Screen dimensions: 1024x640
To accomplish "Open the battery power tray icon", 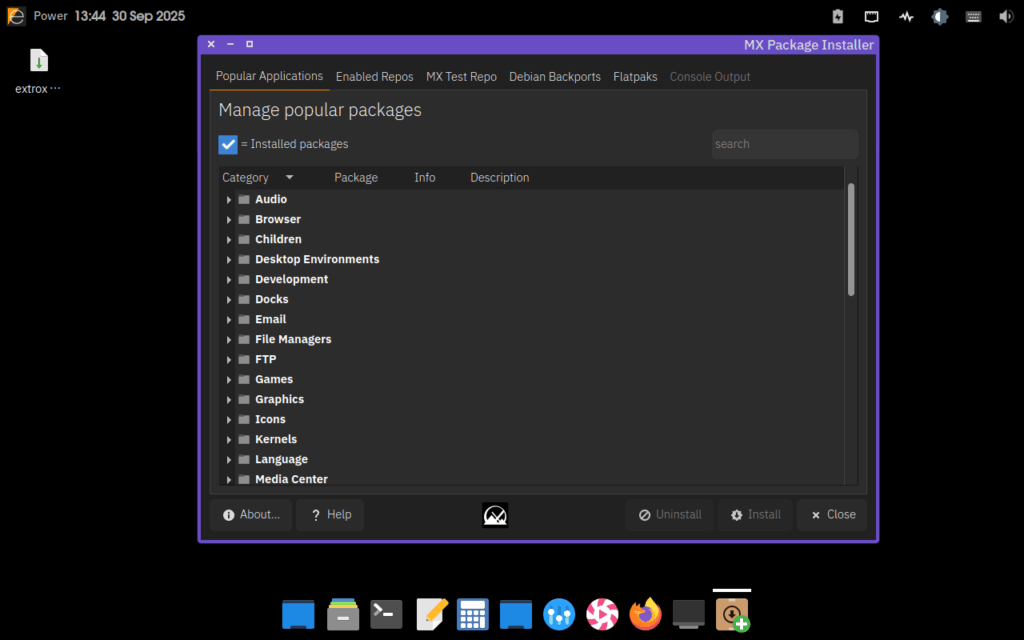I will pos(838,17).
